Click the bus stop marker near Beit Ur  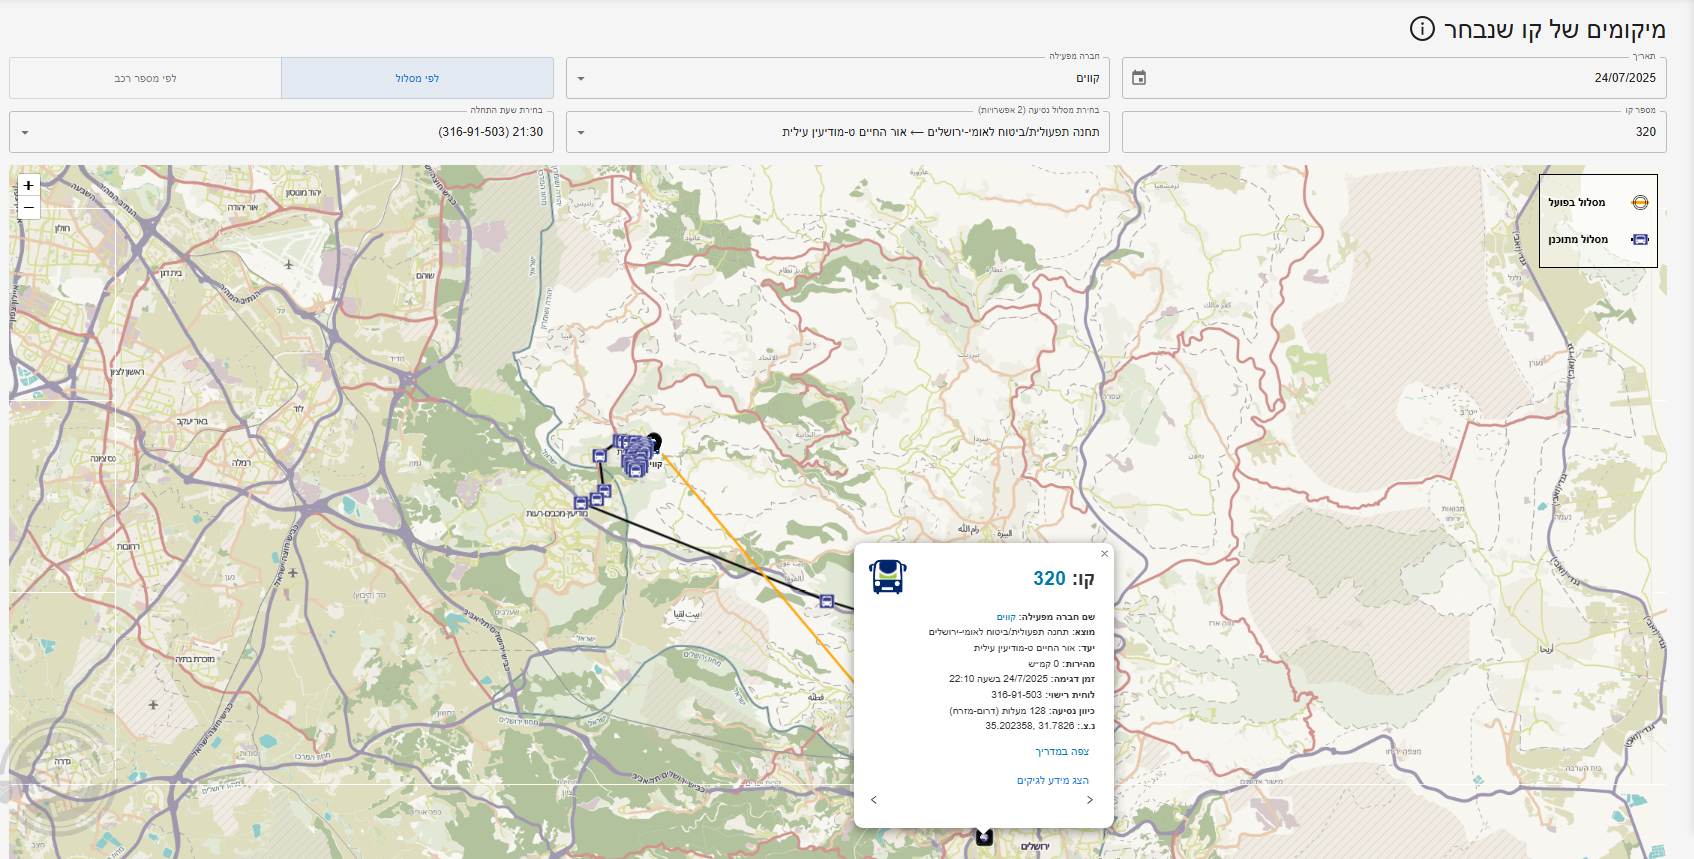(827, 601)
